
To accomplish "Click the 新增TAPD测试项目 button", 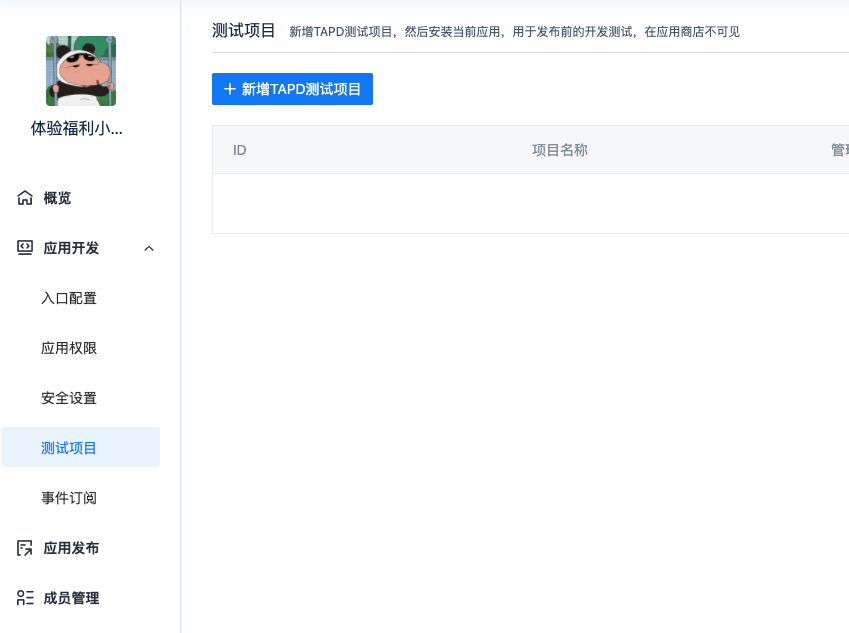I will click(292, 88).
